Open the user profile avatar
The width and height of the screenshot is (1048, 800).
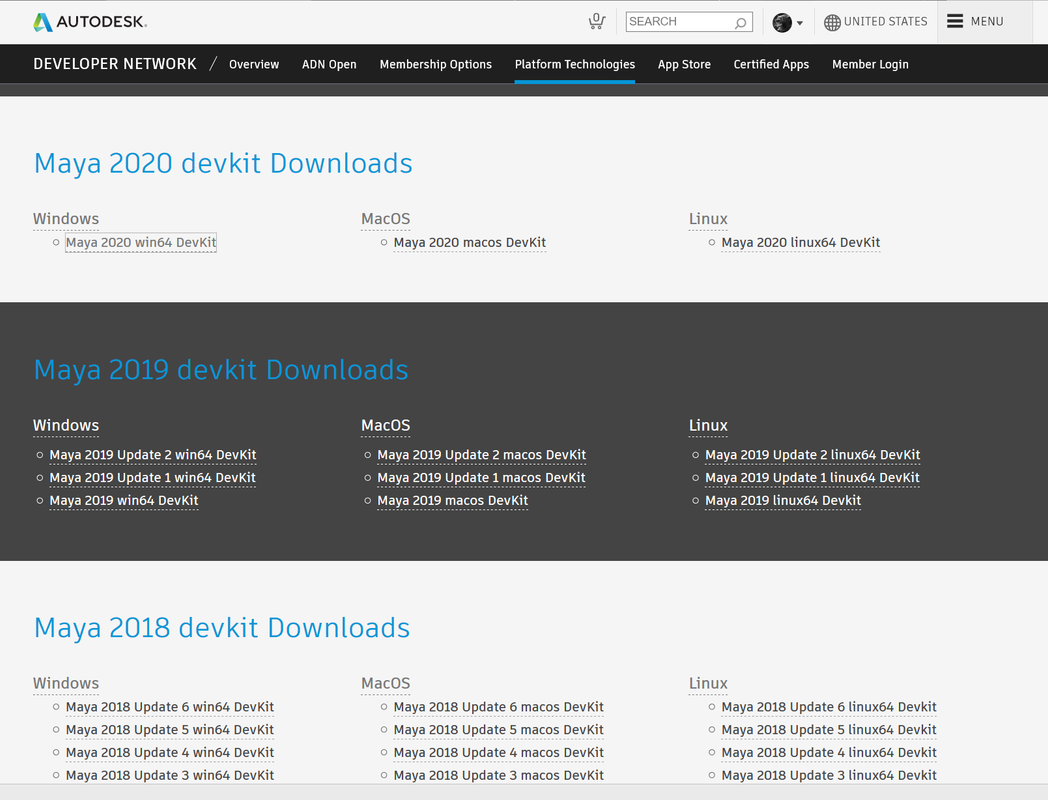(782, 22)
